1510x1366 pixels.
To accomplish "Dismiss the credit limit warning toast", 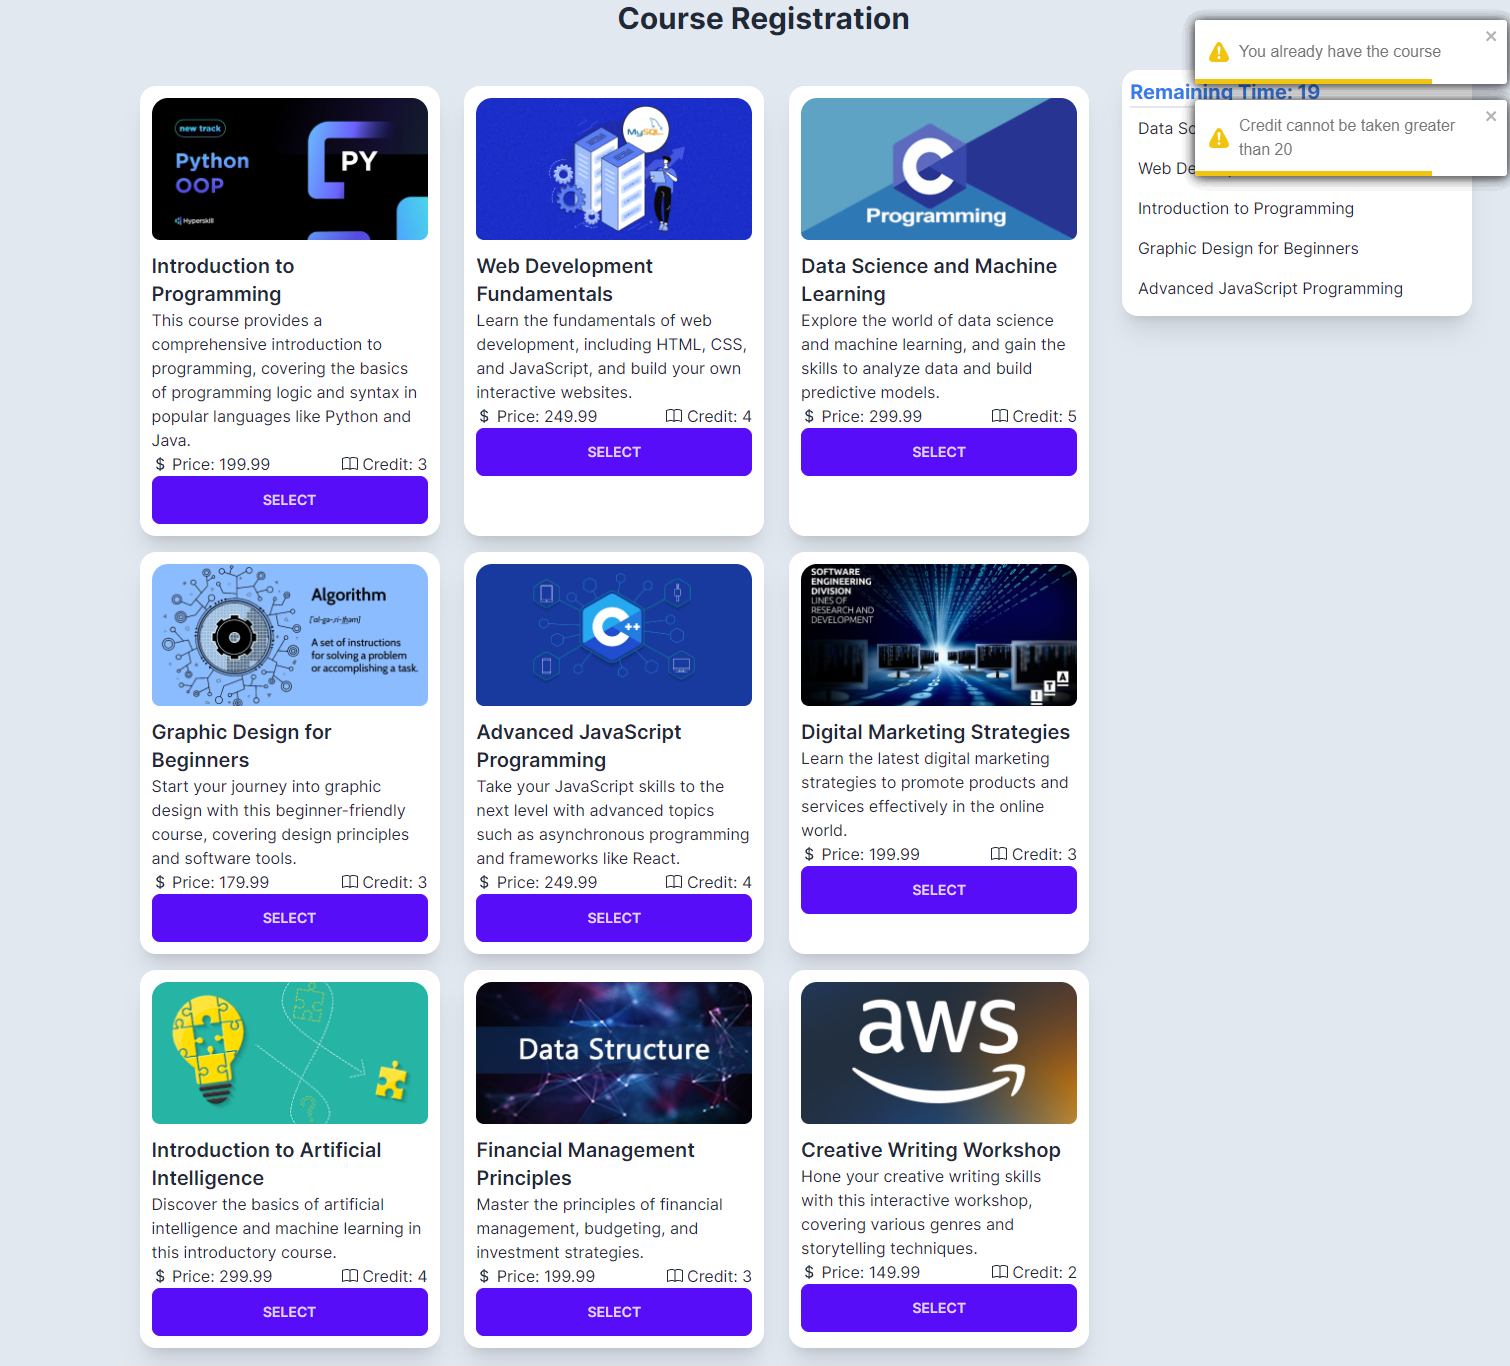I will click(x=1490, y=117).
